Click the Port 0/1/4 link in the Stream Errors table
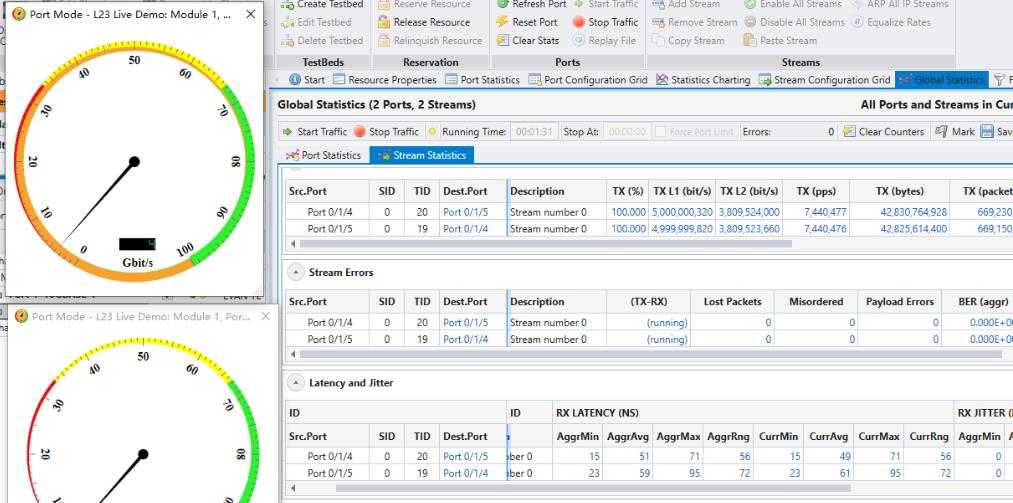The height and width of the screenshot is (503, 1013). pos(465,339)
